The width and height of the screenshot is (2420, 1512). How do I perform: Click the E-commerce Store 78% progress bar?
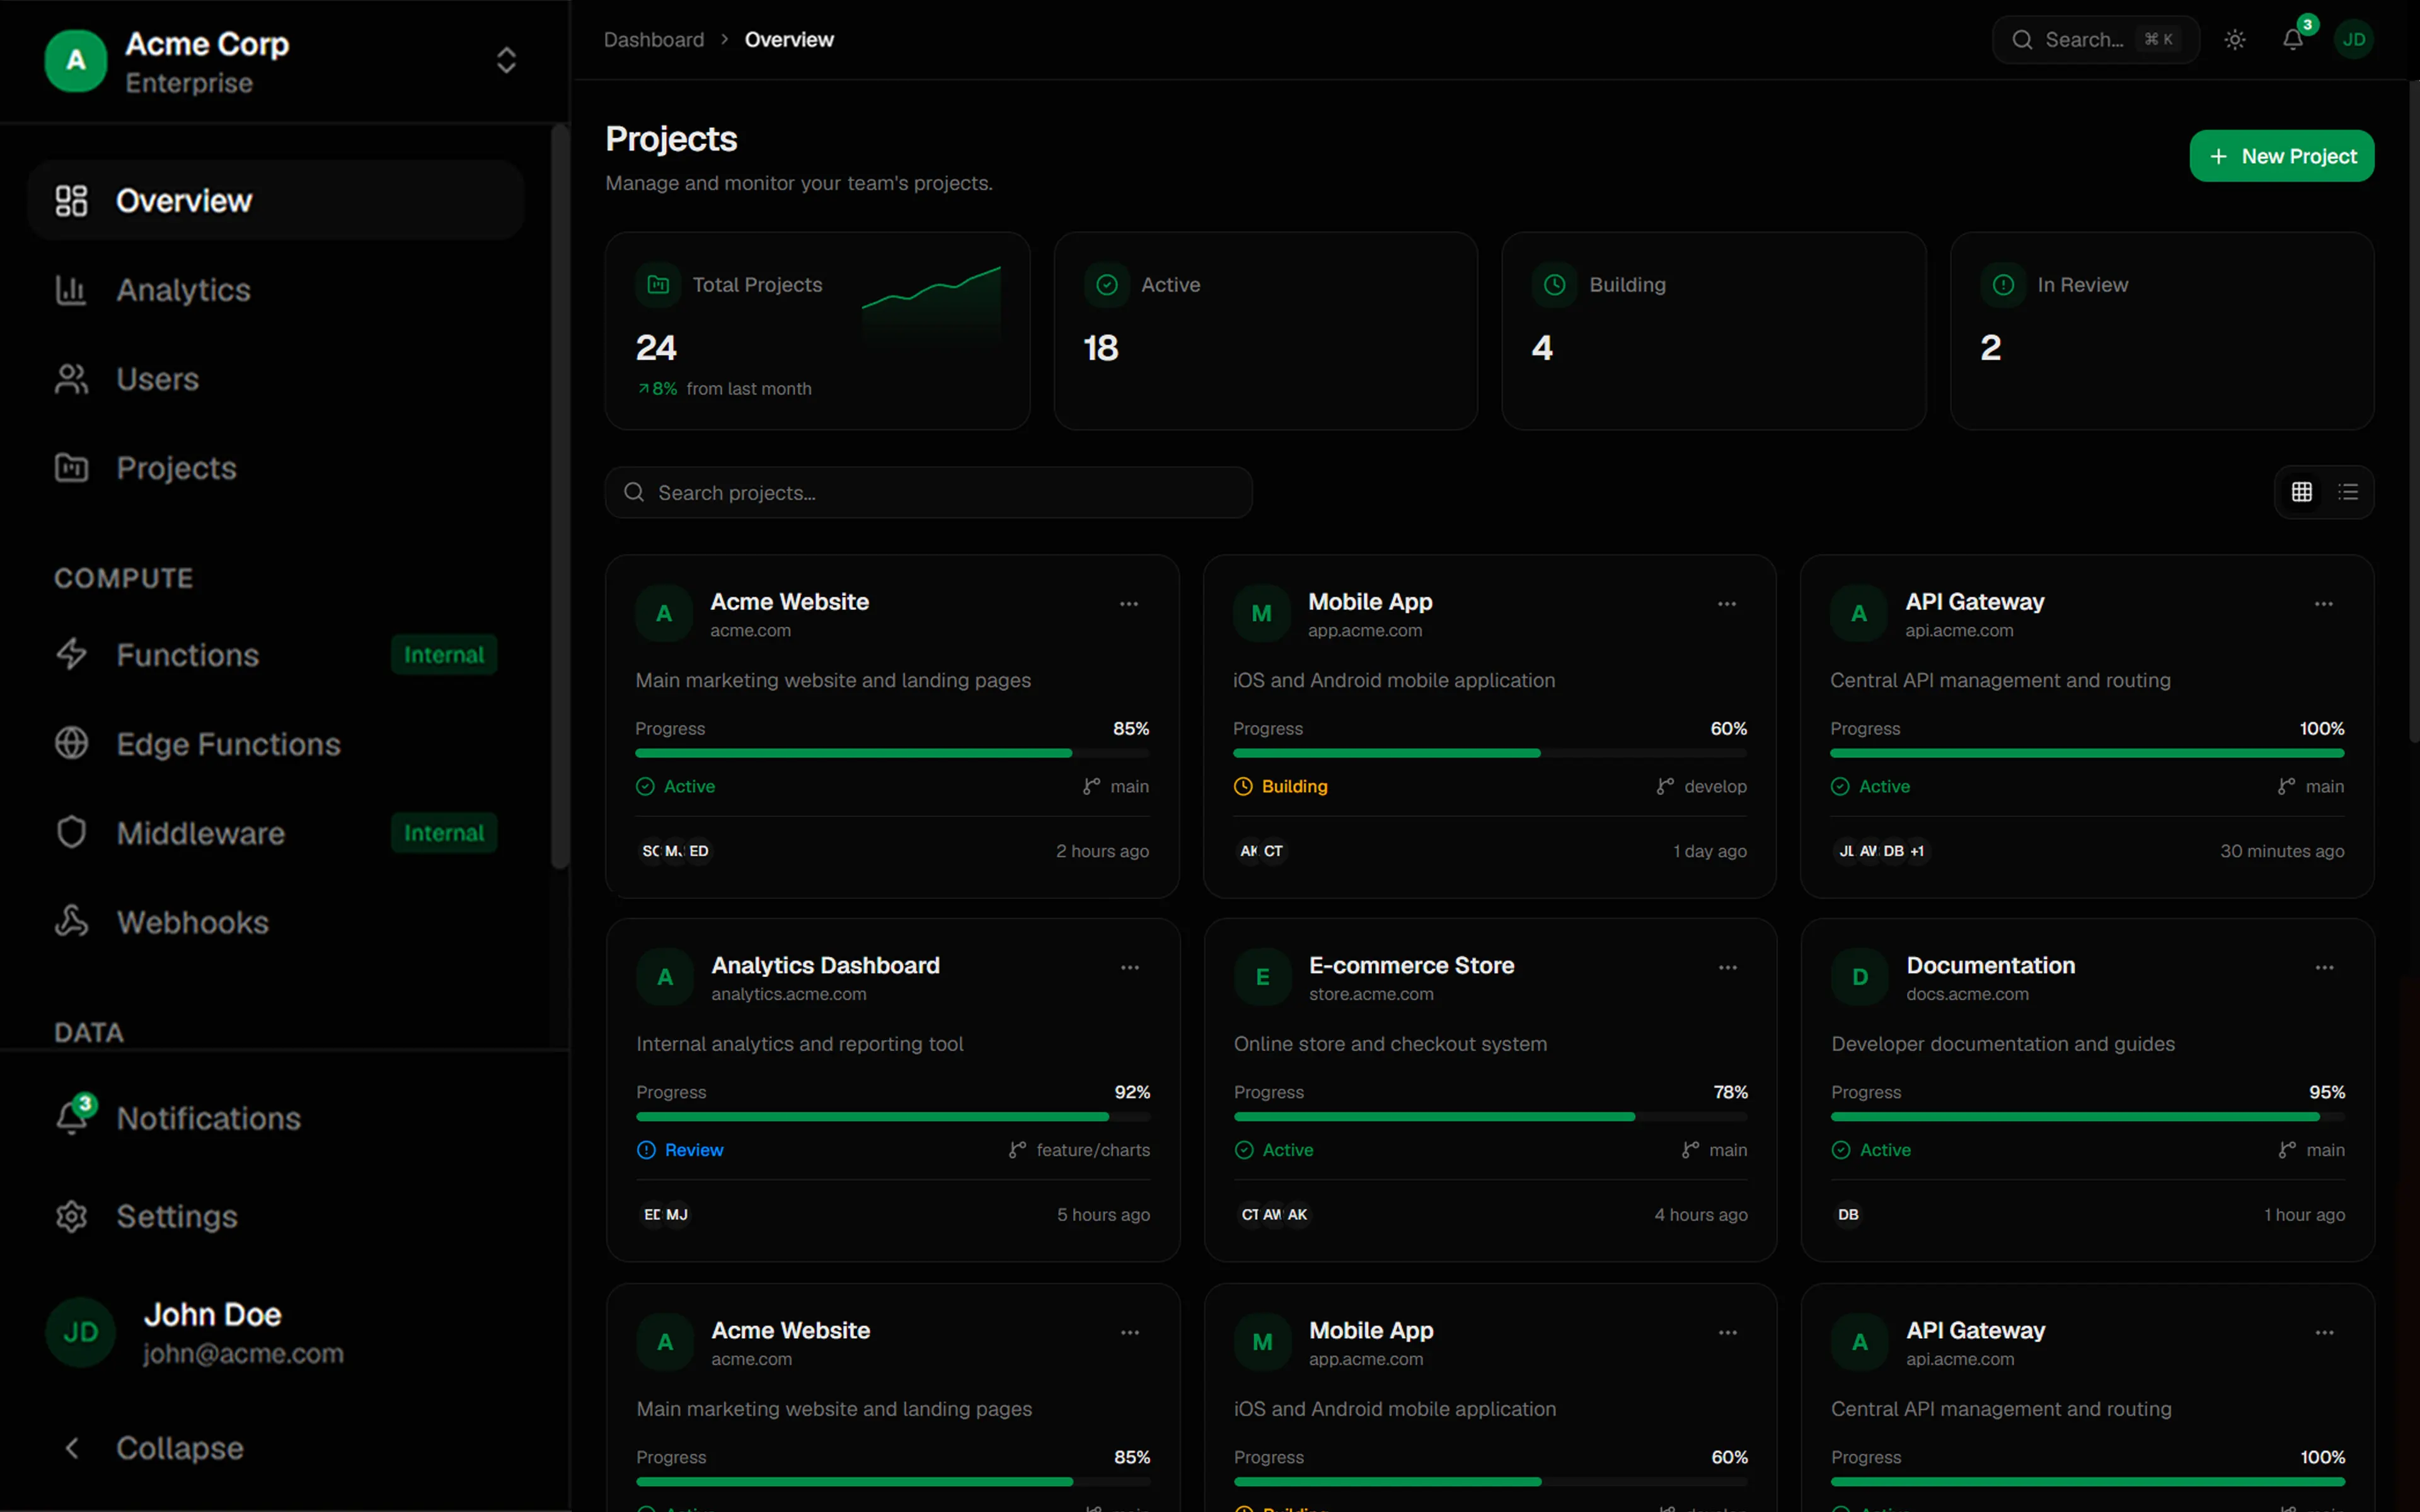[1491, 1116]
